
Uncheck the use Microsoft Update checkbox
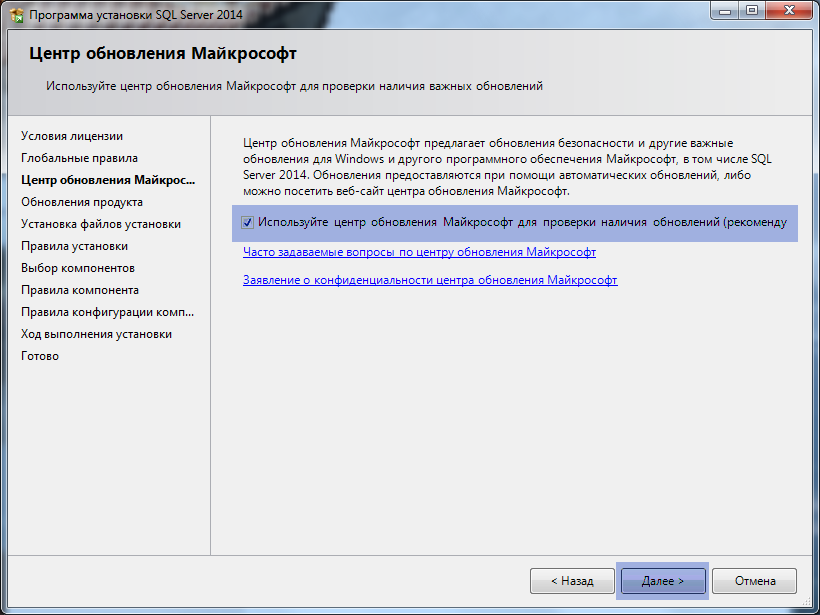point(247,223)
